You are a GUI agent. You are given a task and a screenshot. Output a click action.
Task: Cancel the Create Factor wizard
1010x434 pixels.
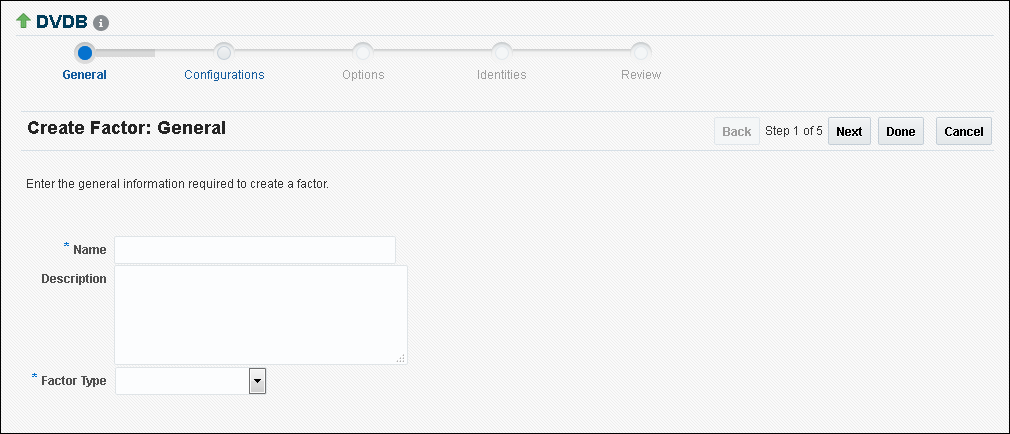[x=964, y=132]
